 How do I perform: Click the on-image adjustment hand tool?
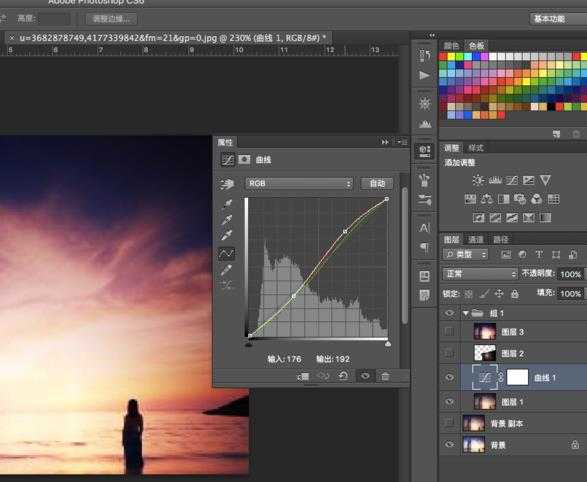click(227, 183)
